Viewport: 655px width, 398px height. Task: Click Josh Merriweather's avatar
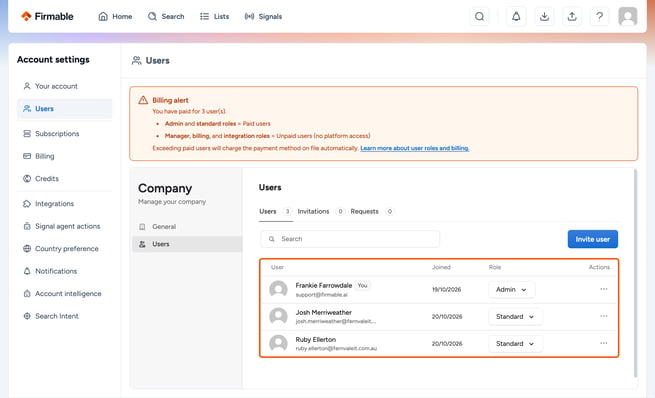coord(278,317)
